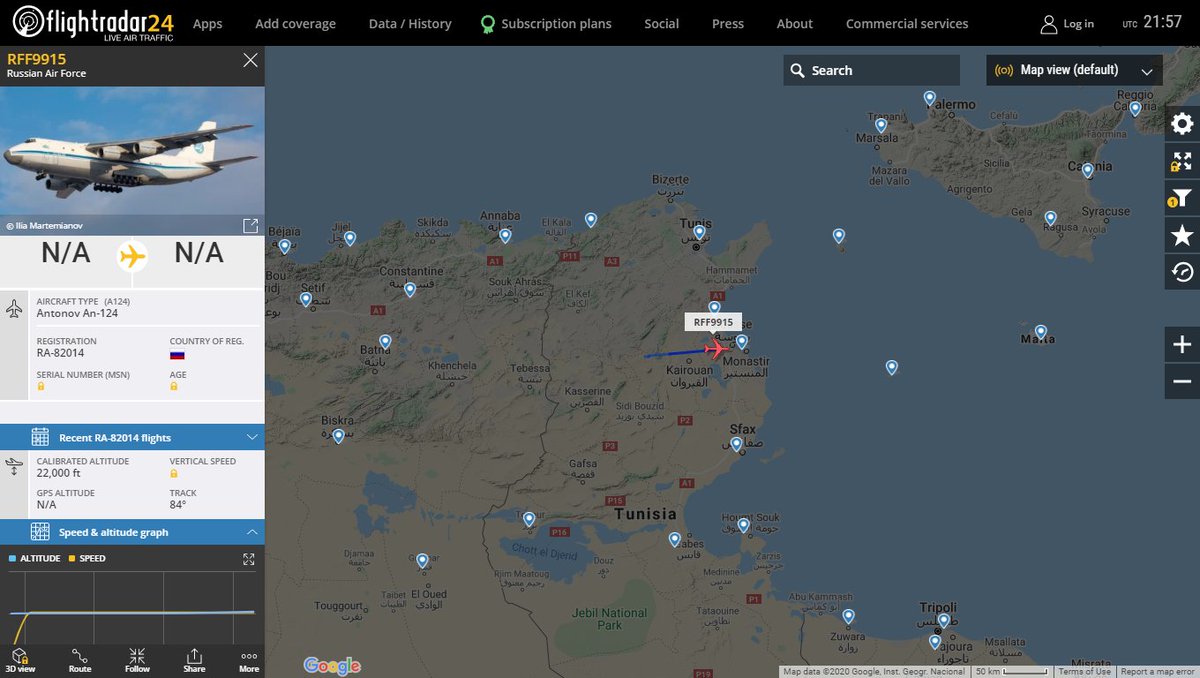Click the map Search field
The image size is (1200, 678).
(x=871, y=70)
